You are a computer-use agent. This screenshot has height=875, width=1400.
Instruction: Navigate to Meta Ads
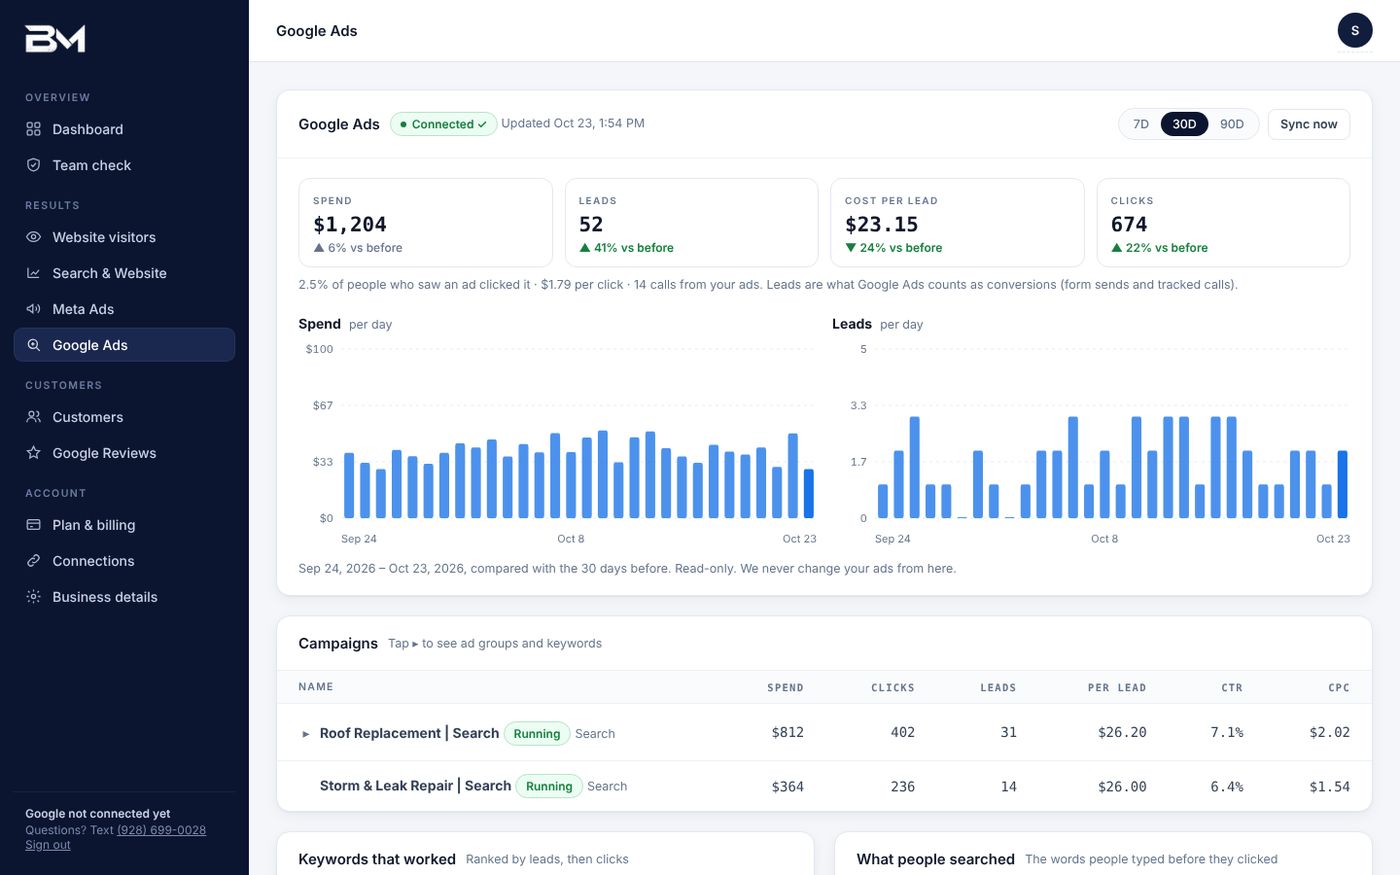(124, 309)
